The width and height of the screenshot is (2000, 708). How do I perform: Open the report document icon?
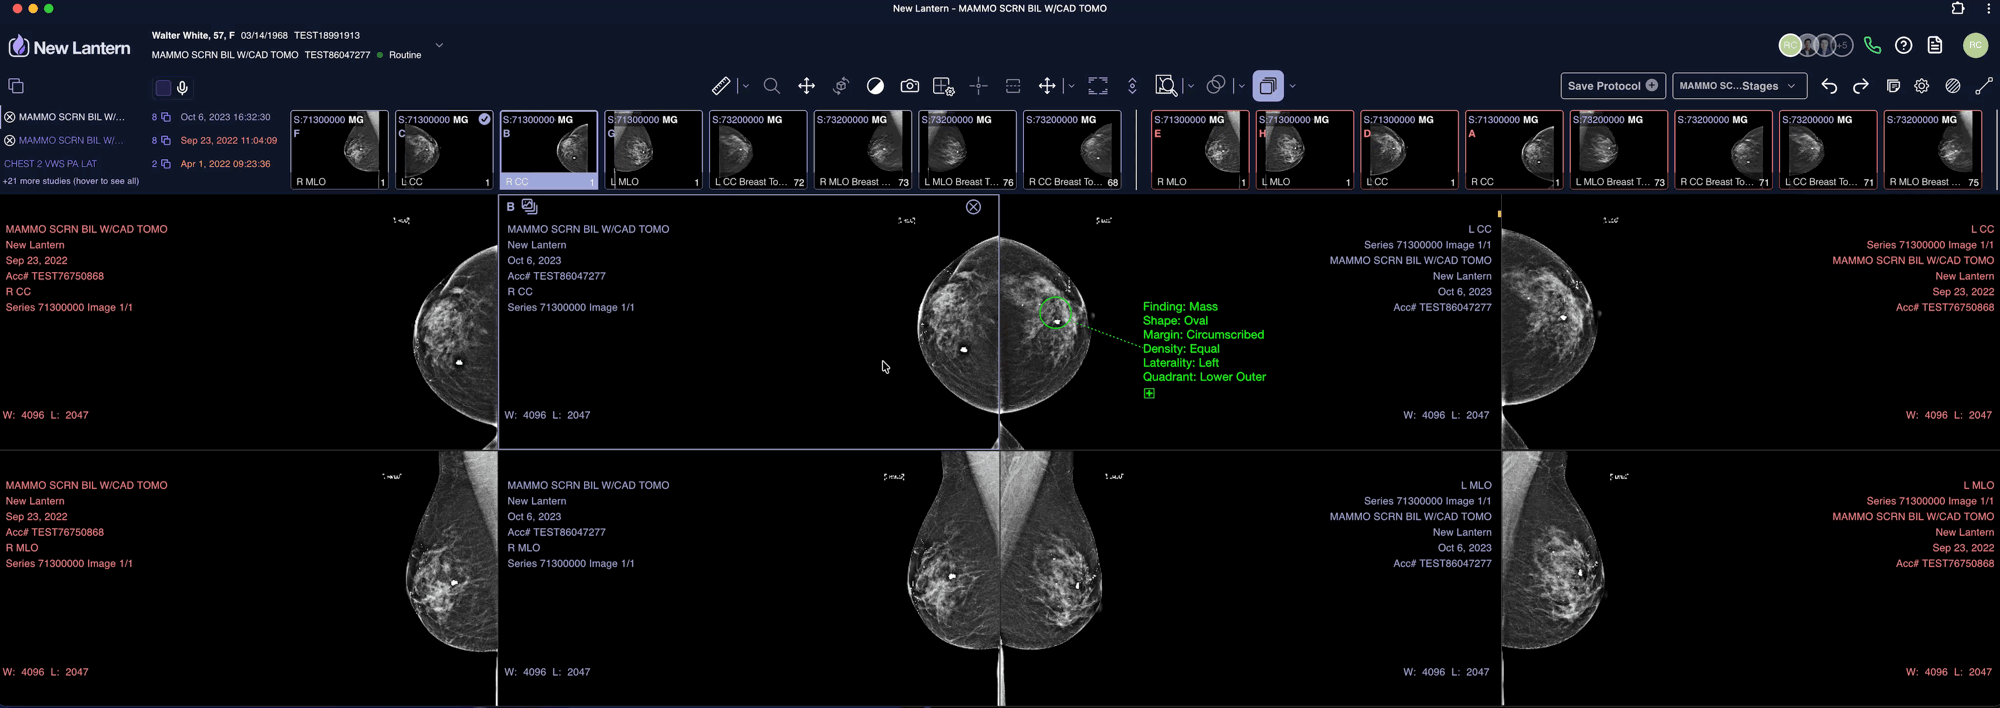coord(1935,45)
